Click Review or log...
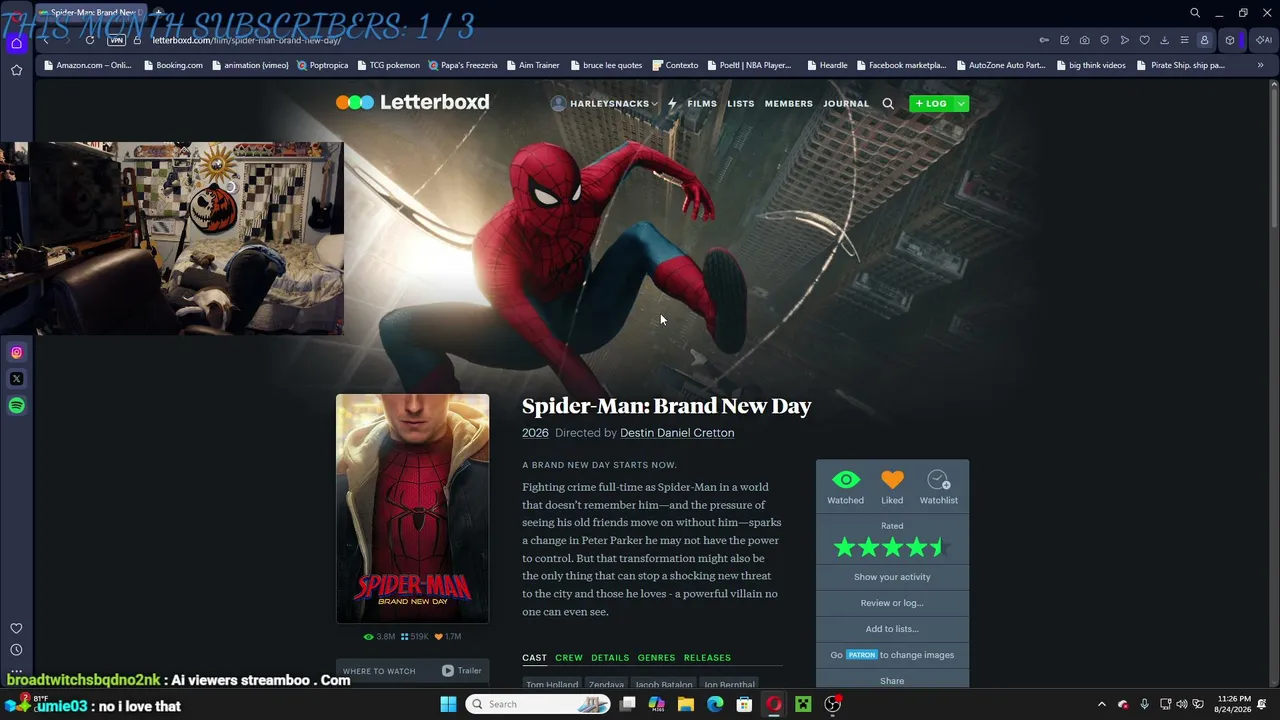 pyautogui.click(x=892, y=603)
